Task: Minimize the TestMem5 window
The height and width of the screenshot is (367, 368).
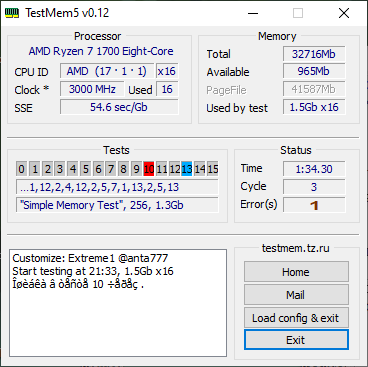Action: 253,13
